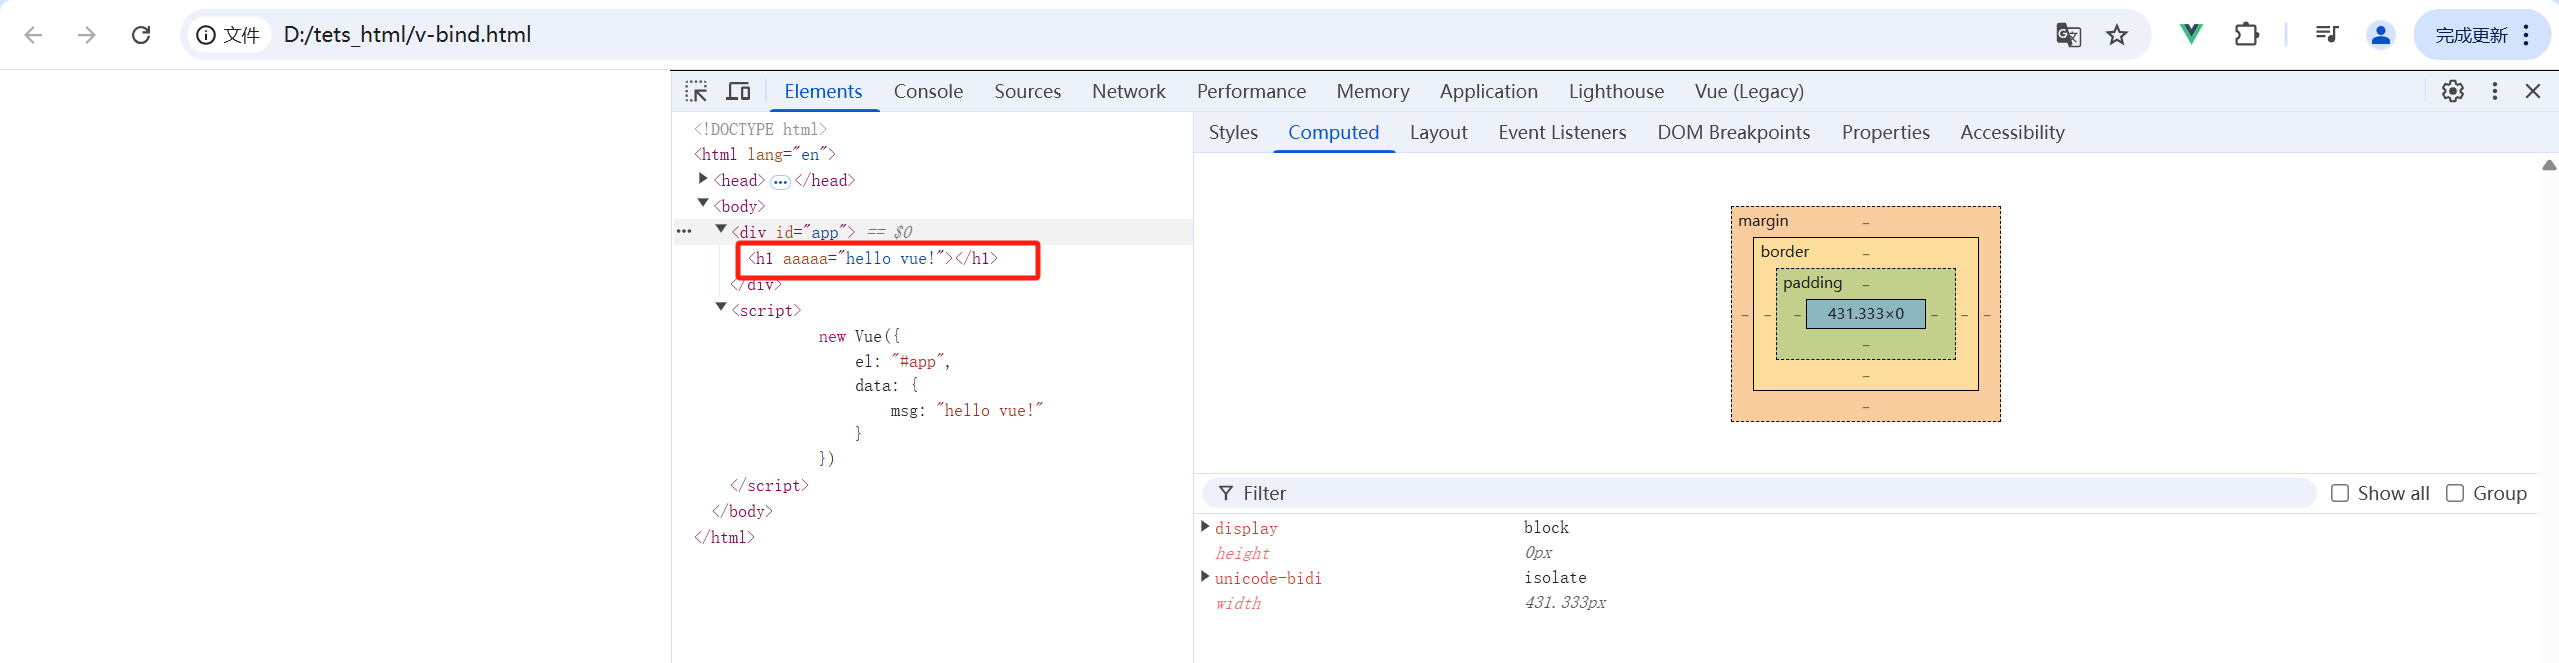The width and height of the screenshot is (2559, 663).
Task: Select the Computed pane tab
Action: [1333, 132]
